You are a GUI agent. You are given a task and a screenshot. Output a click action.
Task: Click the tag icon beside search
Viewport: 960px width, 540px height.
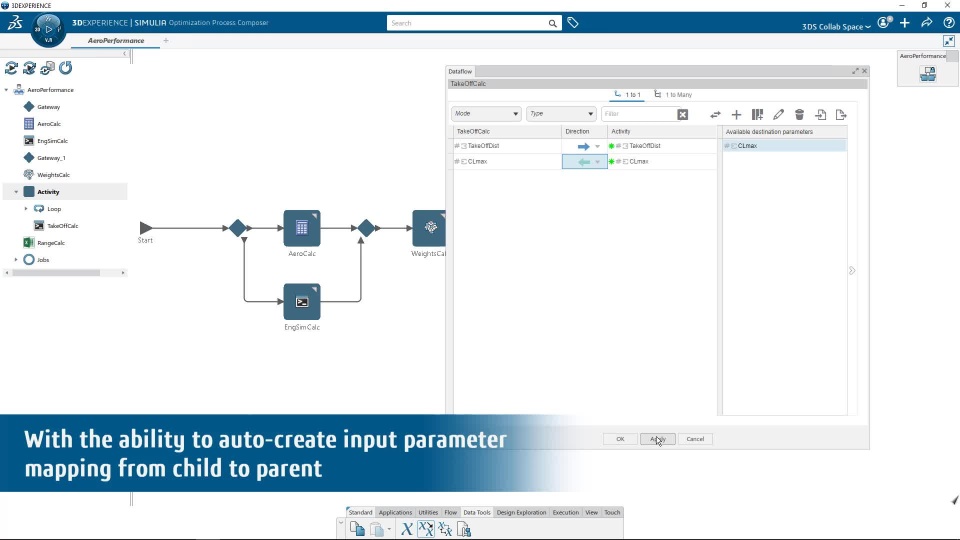pos(572,23)
